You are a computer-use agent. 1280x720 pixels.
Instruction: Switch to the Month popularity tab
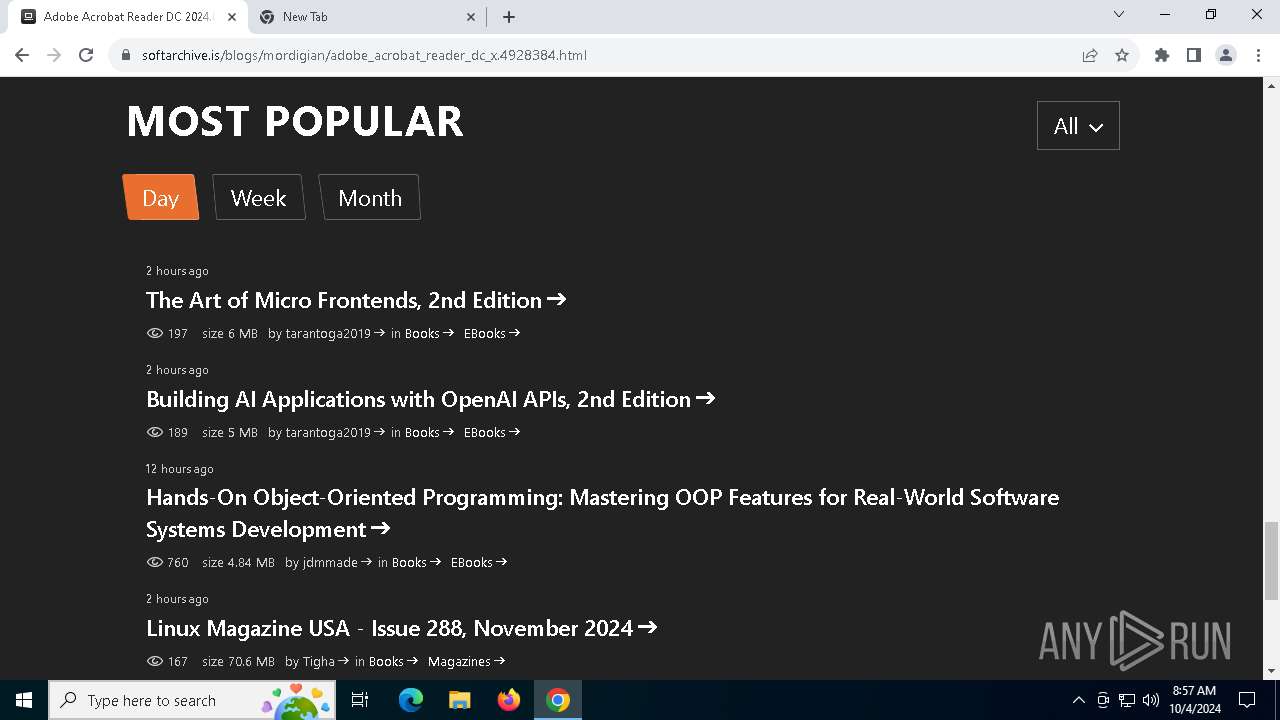(370, 198)
